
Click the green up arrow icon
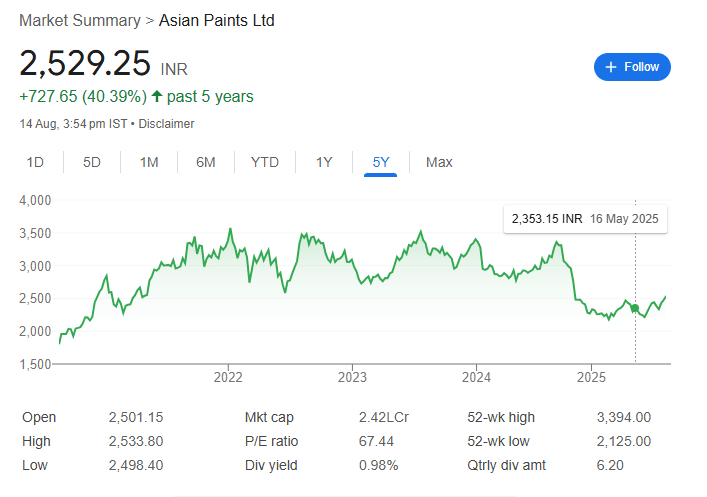click(x=156, y=96)
